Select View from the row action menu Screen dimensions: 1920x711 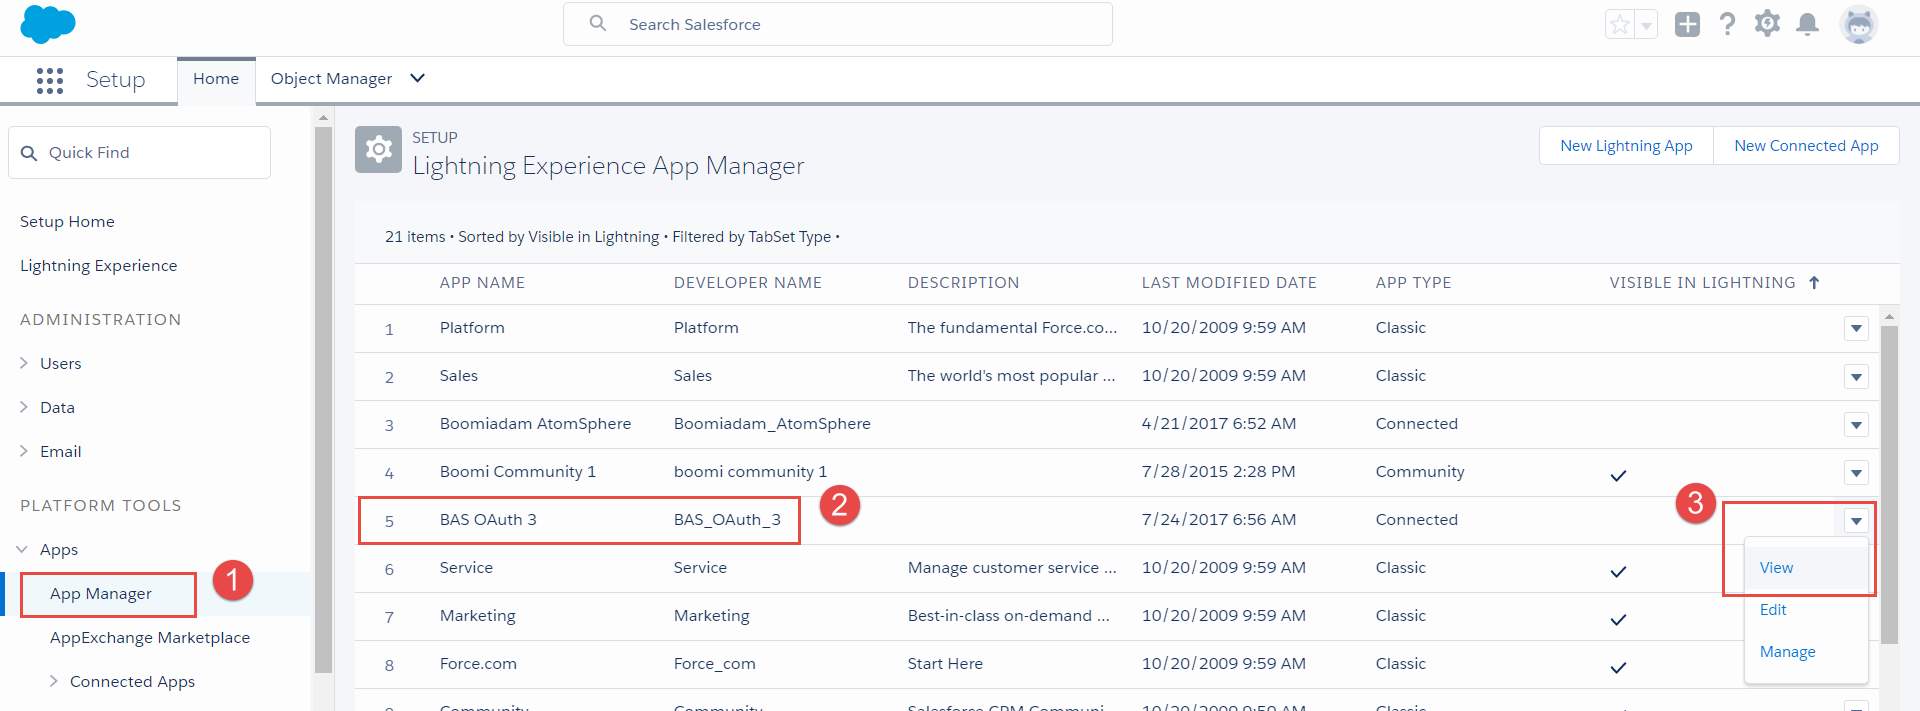coord(1776,567)
